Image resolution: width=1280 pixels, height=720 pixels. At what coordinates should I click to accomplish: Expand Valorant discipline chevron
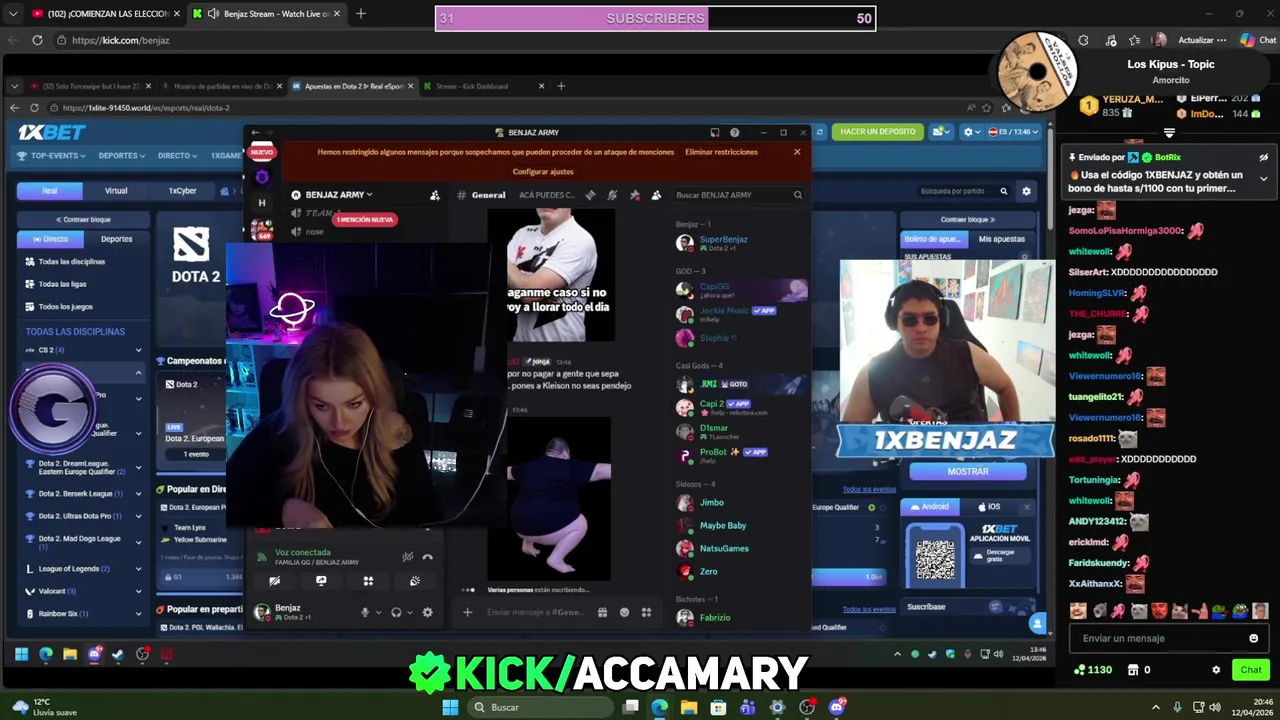(139, 591)
